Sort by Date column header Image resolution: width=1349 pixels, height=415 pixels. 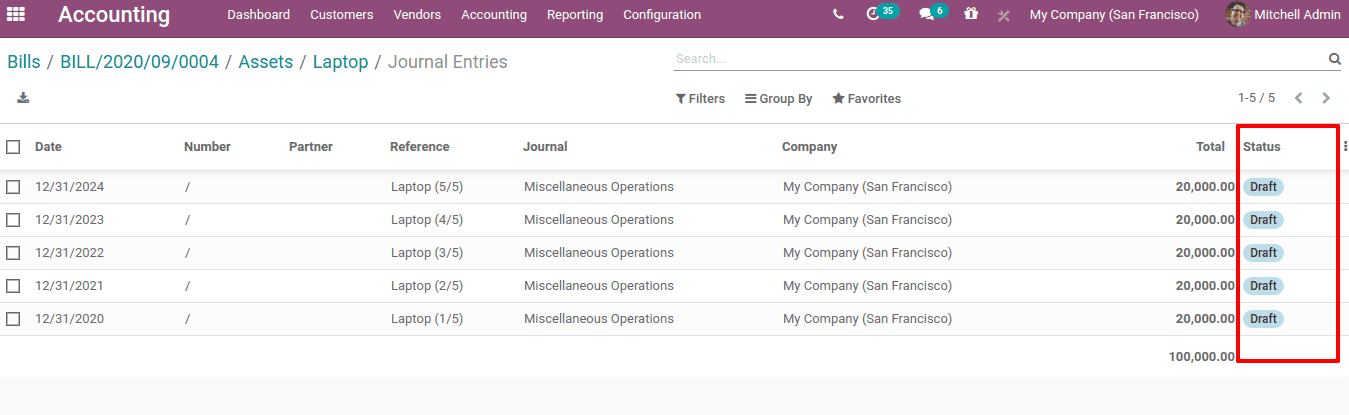(48, 147)
